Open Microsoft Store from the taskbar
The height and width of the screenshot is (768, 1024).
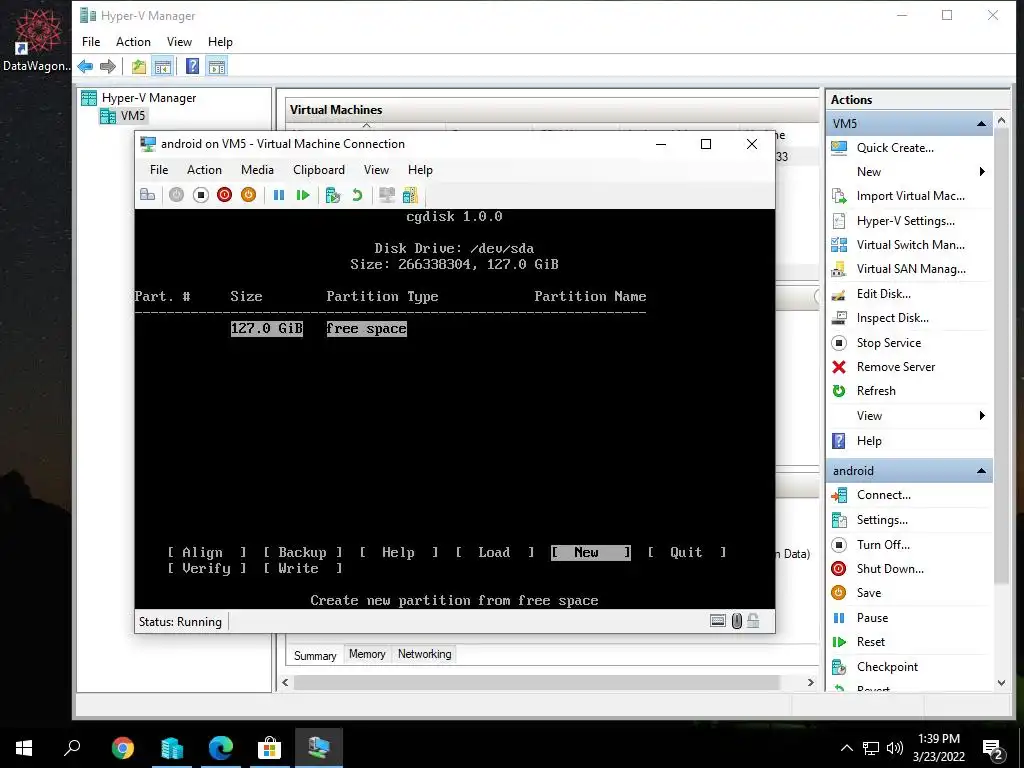269,748
